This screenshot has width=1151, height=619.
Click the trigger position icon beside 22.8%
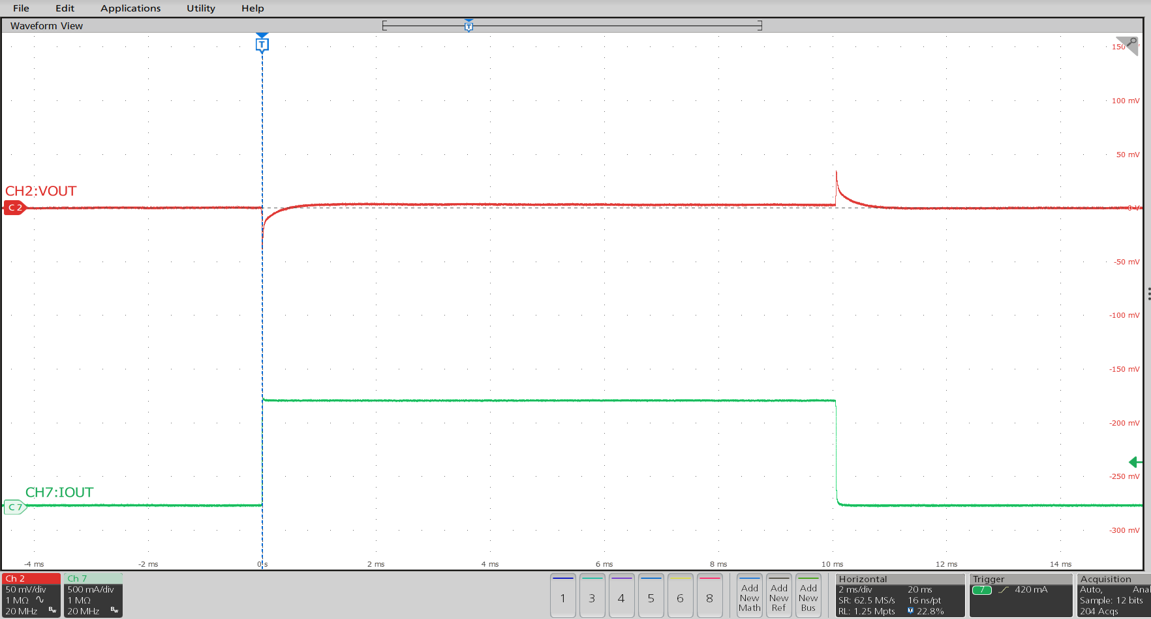(x=911, y=611)
